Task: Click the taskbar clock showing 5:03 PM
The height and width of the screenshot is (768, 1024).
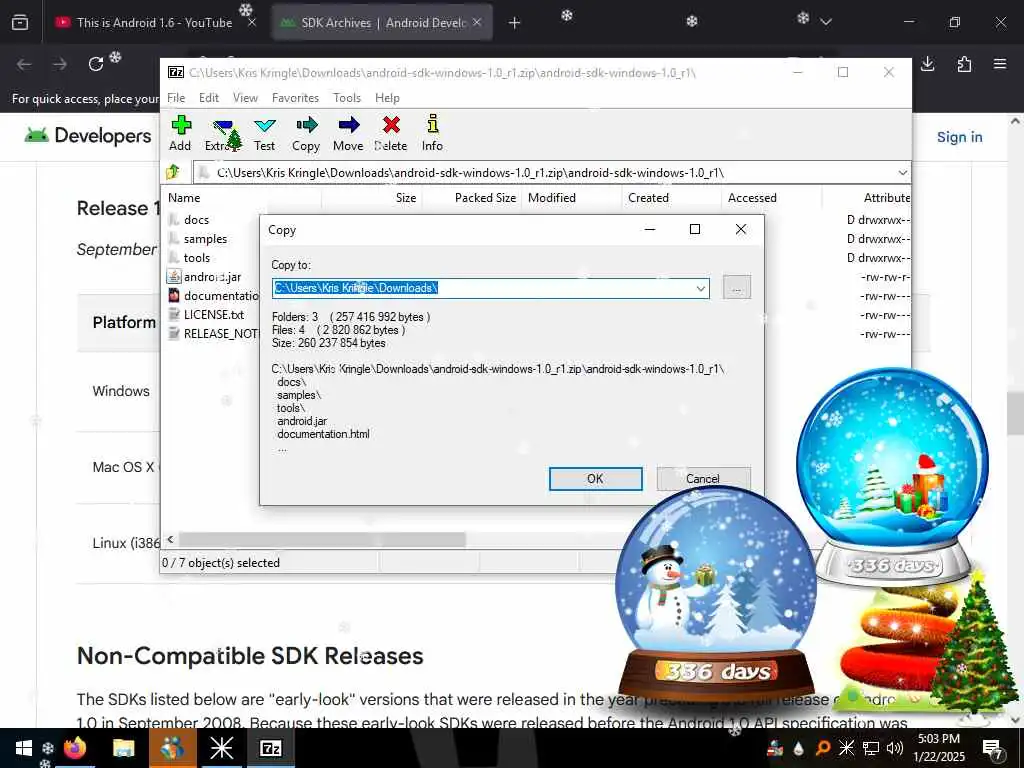Action: pyautogui.click(x=938, y=748)
